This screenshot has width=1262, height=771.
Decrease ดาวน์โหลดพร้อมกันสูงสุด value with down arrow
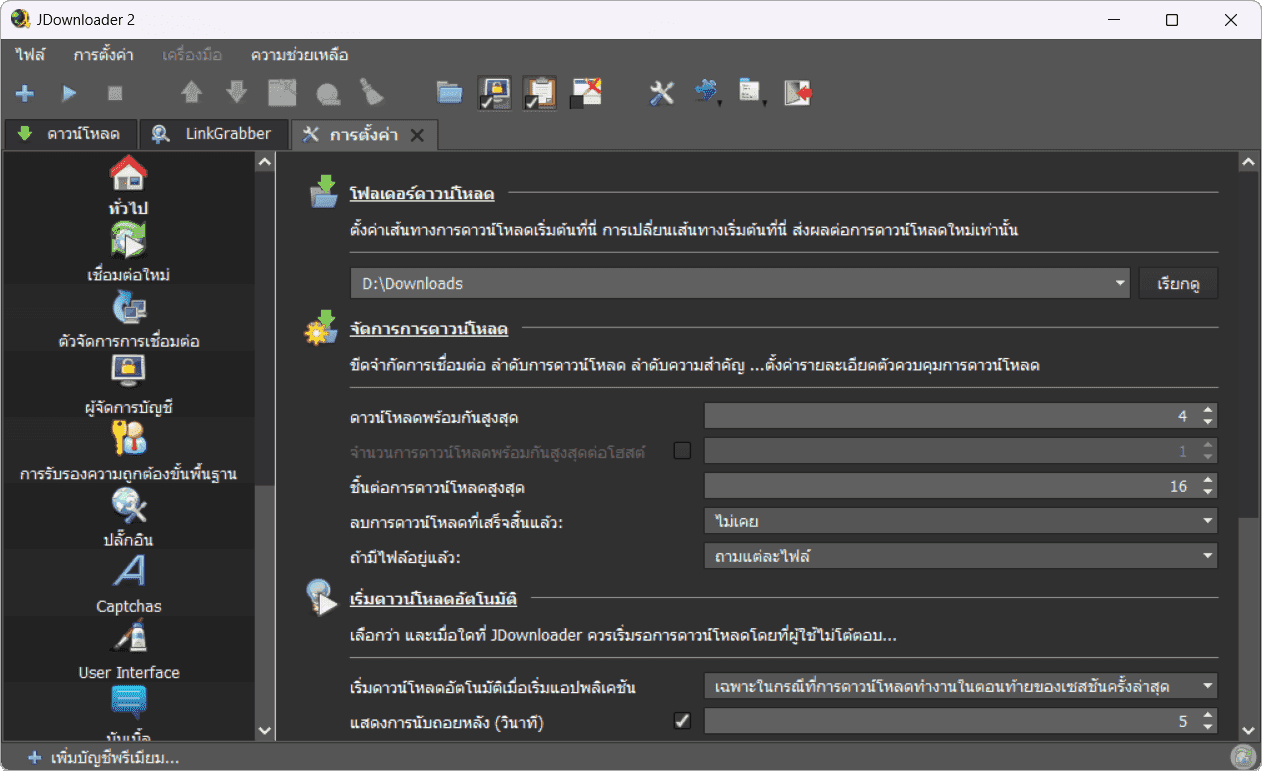(x=1208, y=423)
